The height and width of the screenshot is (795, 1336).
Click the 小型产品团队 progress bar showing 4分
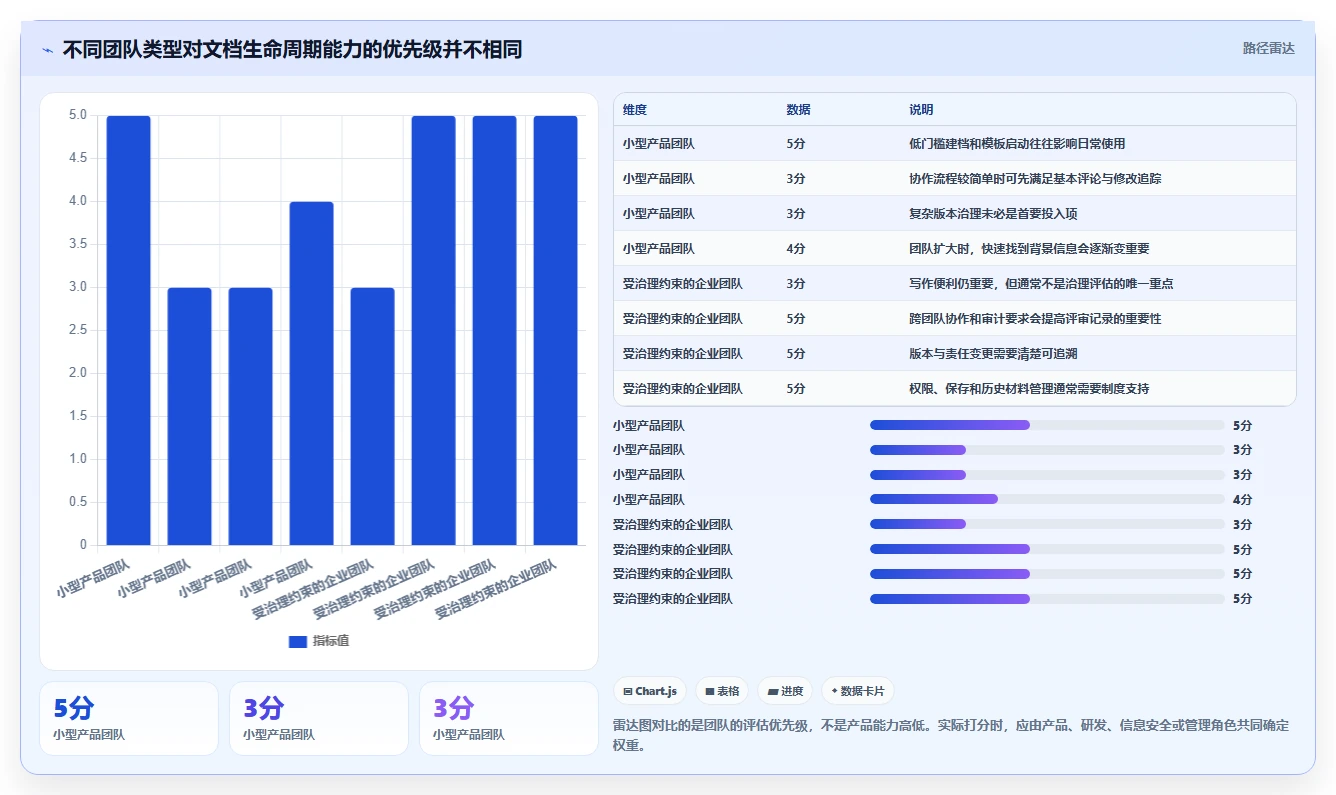pyautogui.click(x=1047, y=499)
